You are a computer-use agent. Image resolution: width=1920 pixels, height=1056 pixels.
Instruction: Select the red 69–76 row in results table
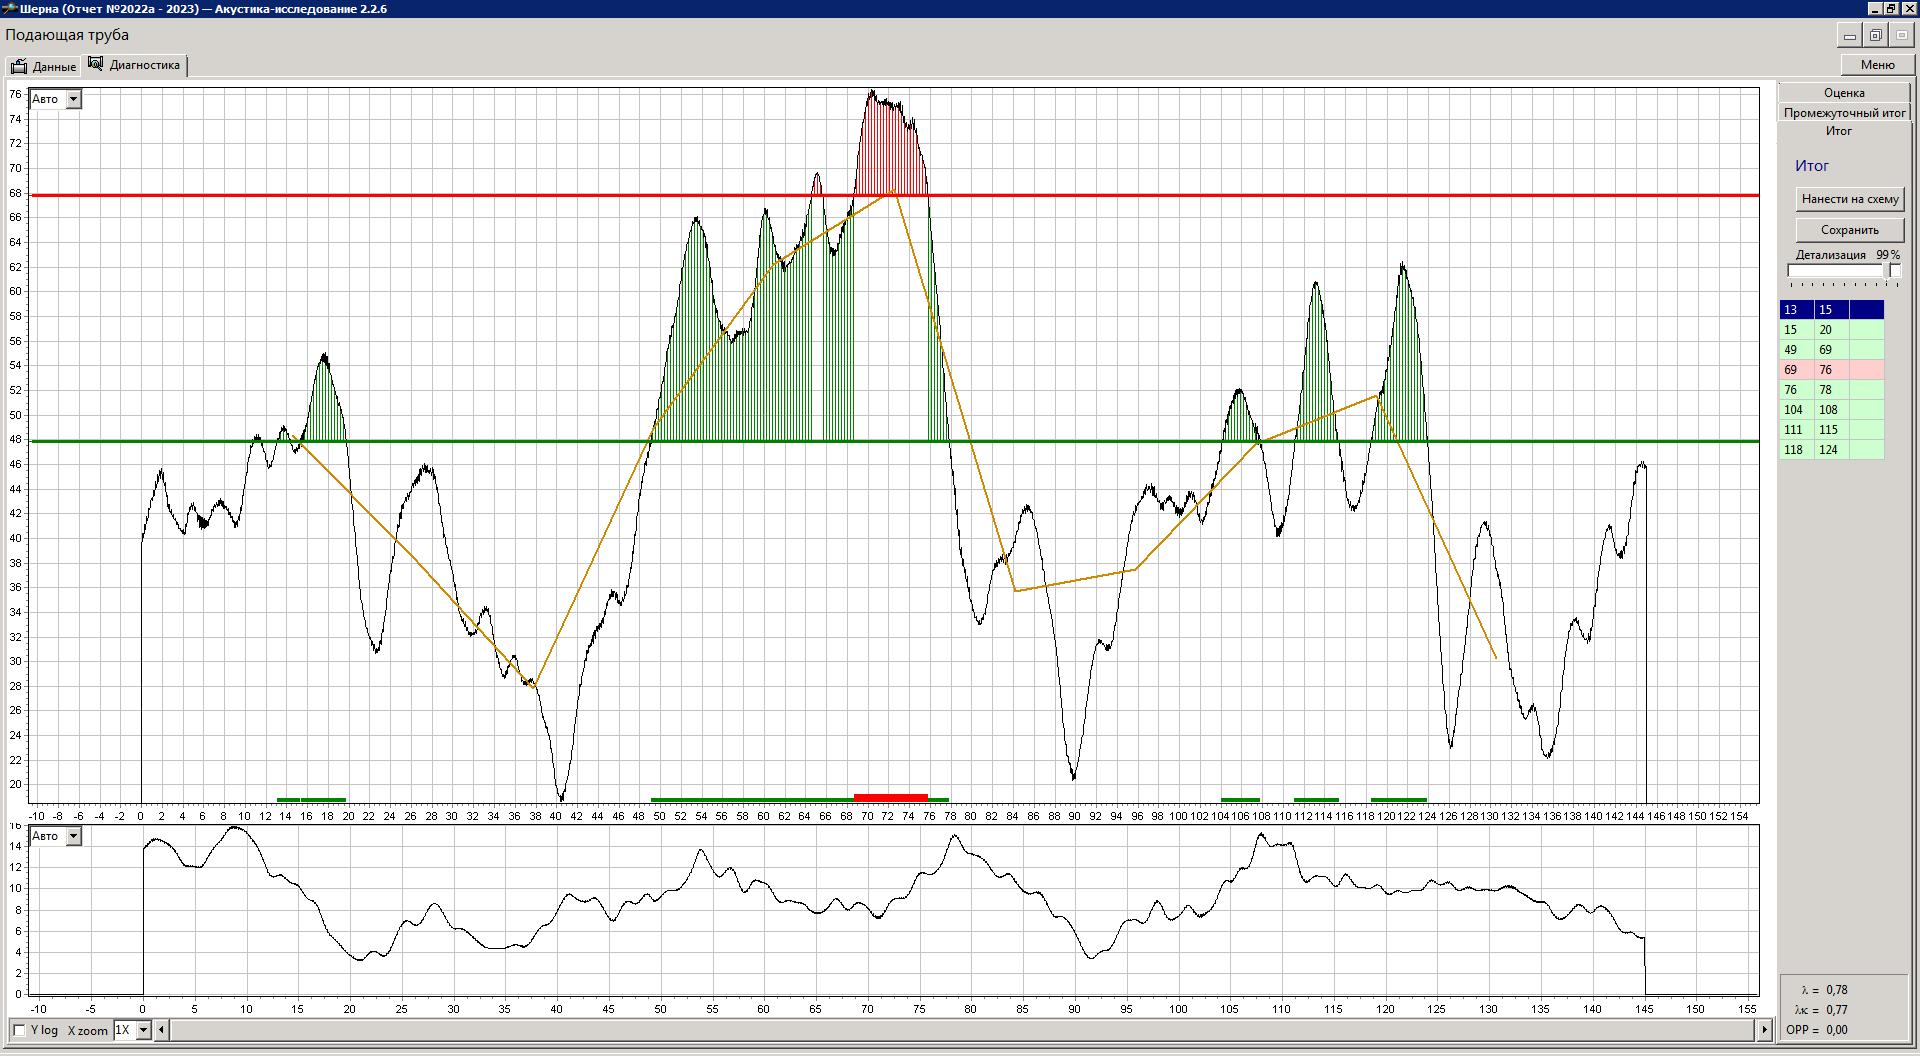point(1831,370)
